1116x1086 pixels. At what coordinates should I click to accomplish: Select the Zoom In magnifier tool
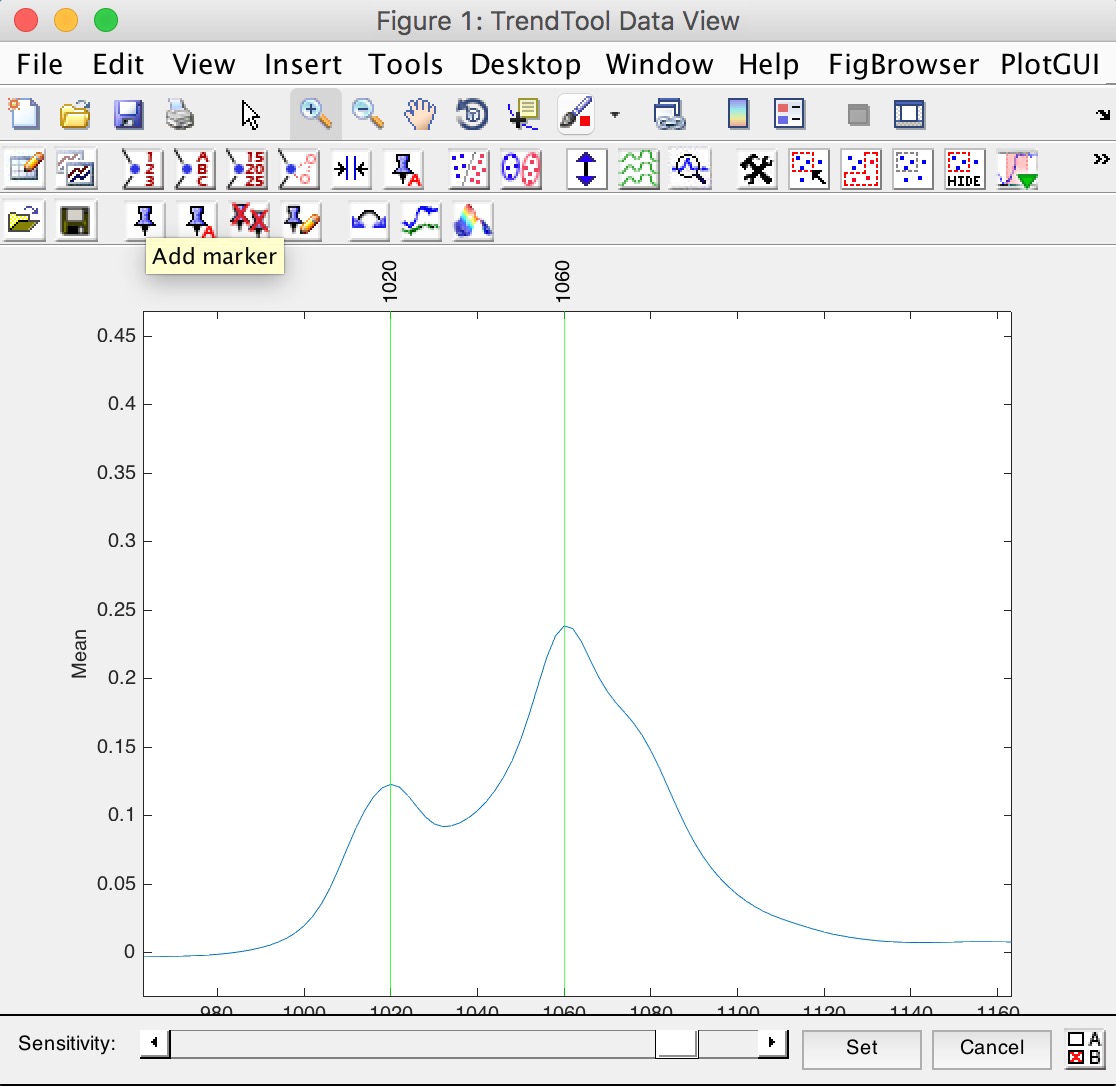(x=316, y=115)
